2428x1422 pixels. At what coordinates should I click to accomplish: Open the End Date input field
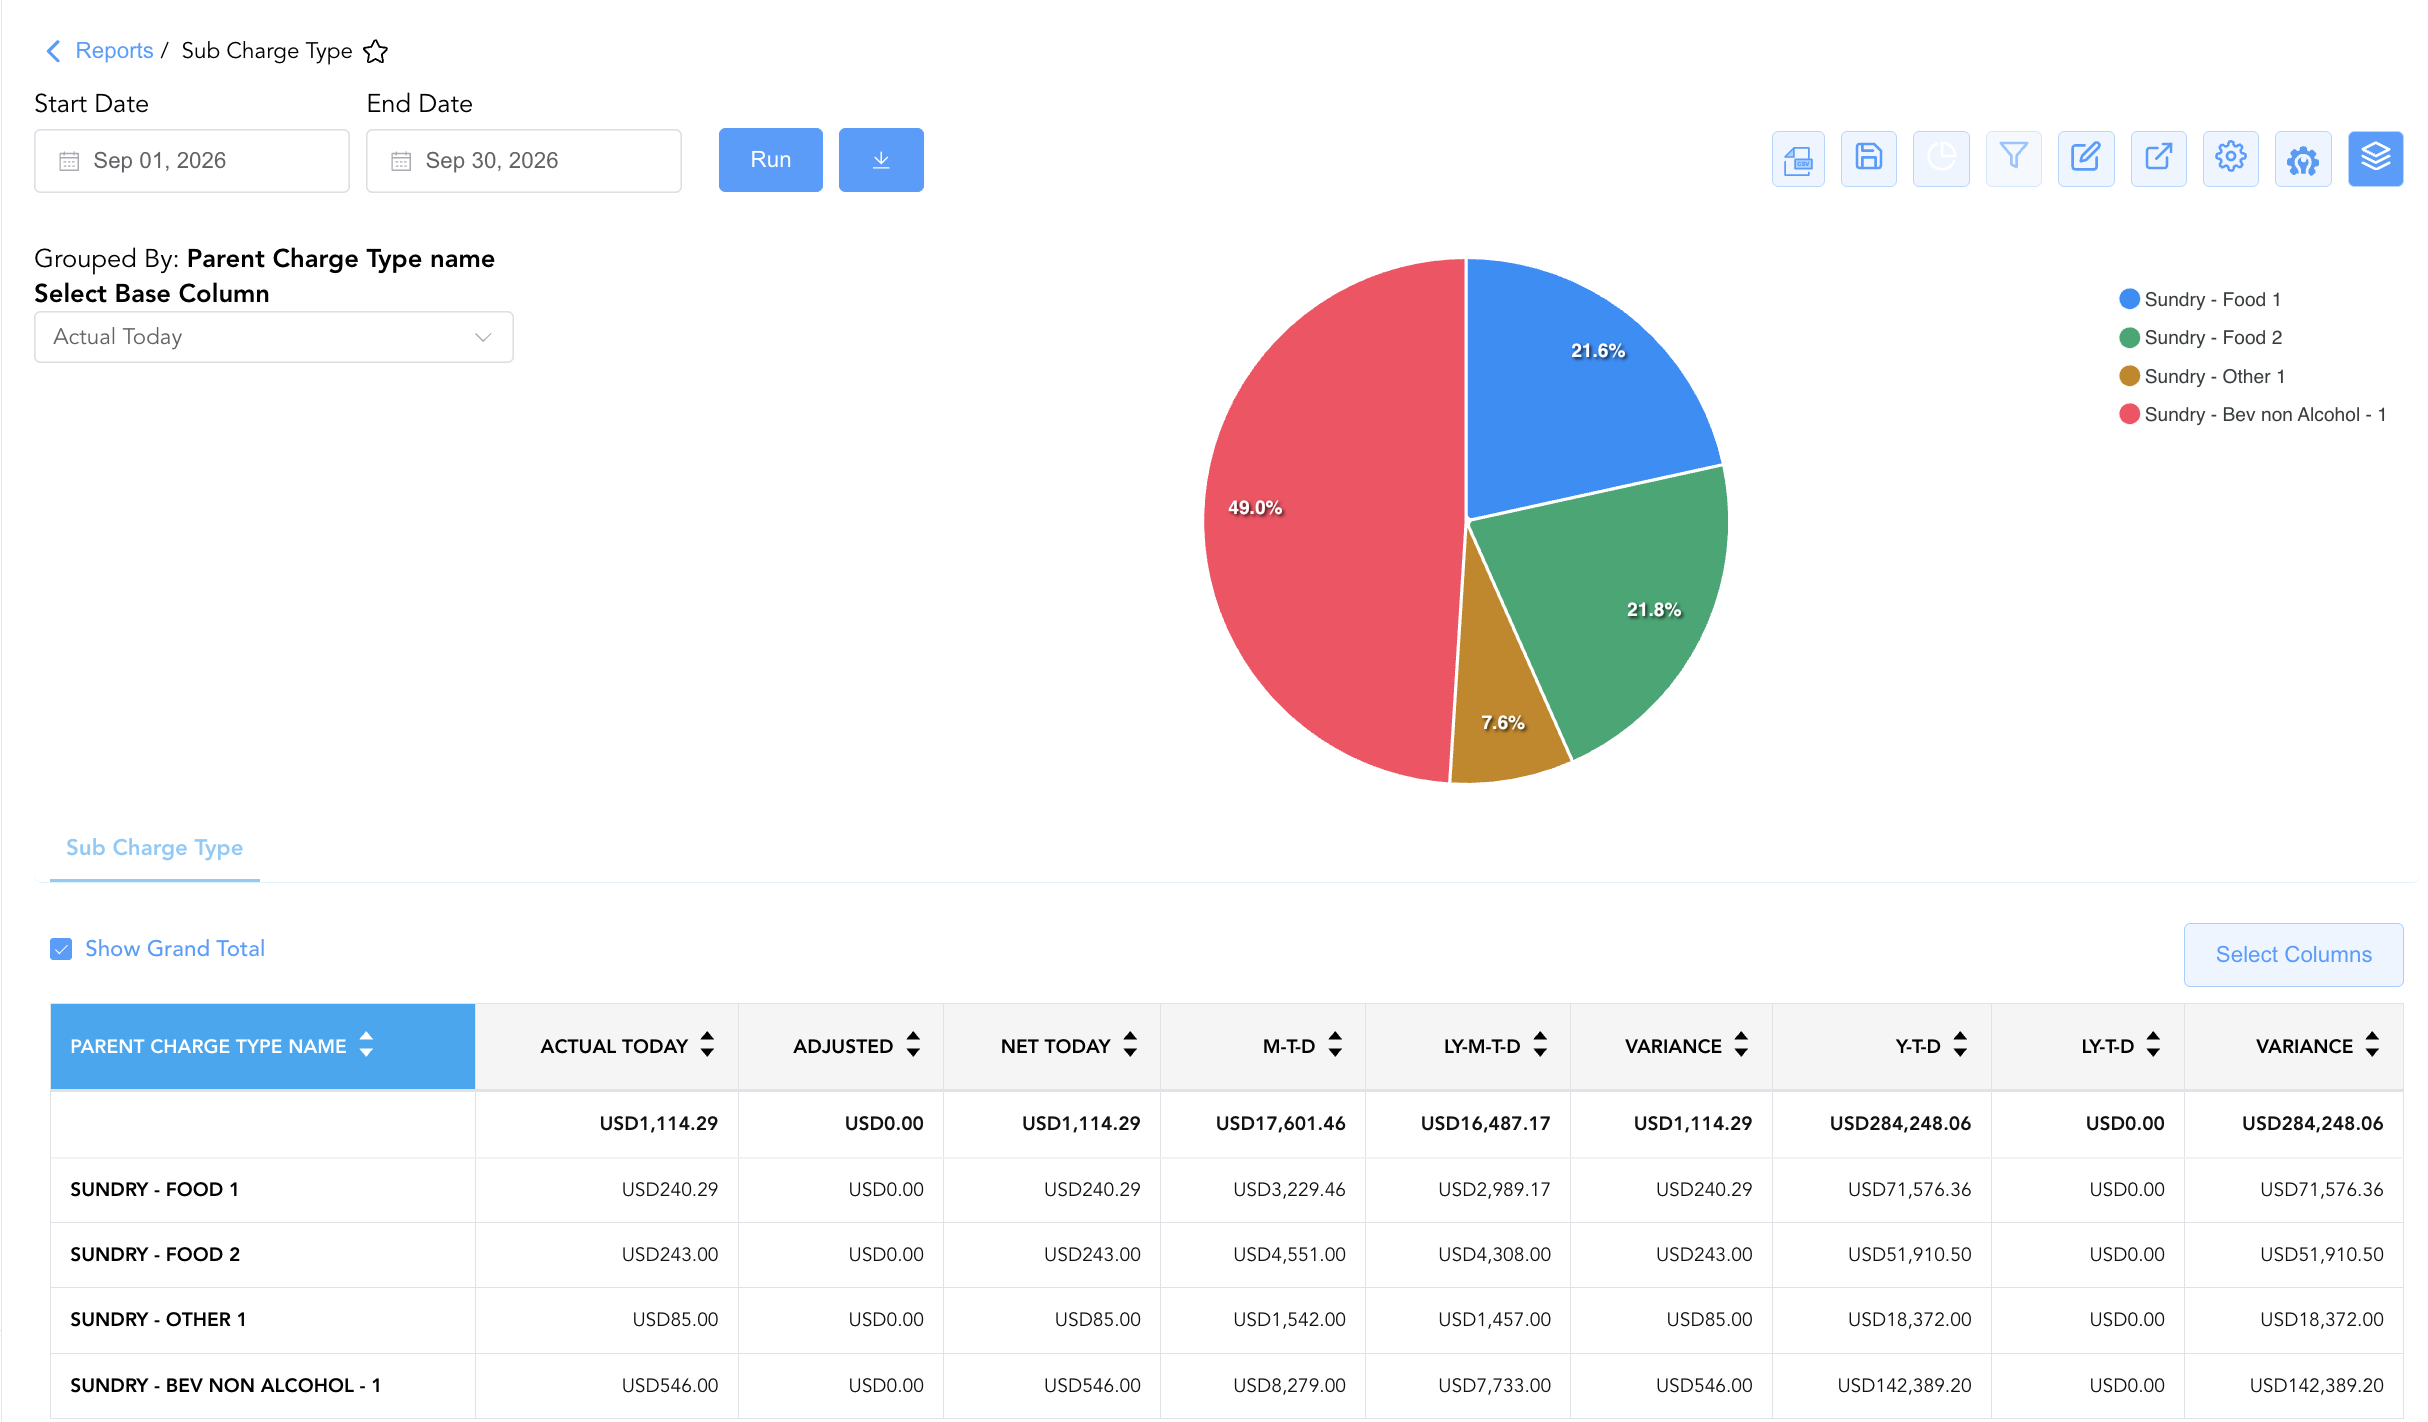(524, 161)
